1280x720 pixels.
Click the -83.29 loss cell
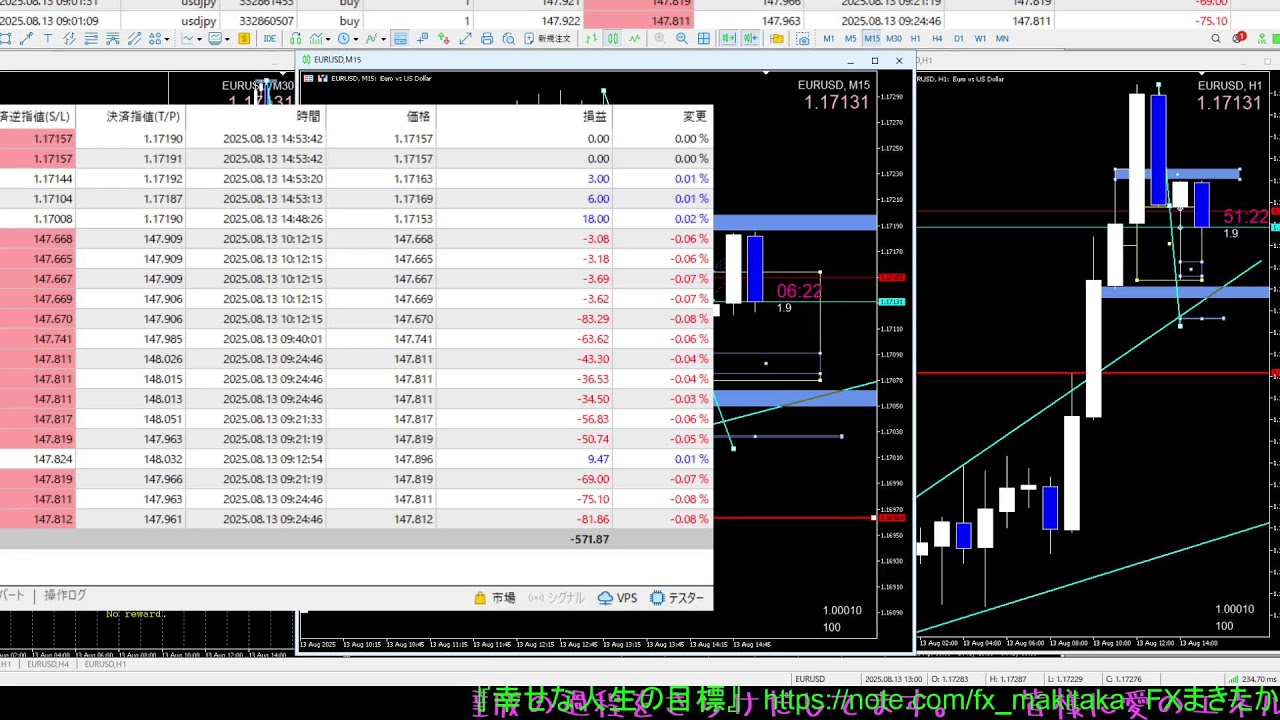pyautogui.click(x=594, y=319)
